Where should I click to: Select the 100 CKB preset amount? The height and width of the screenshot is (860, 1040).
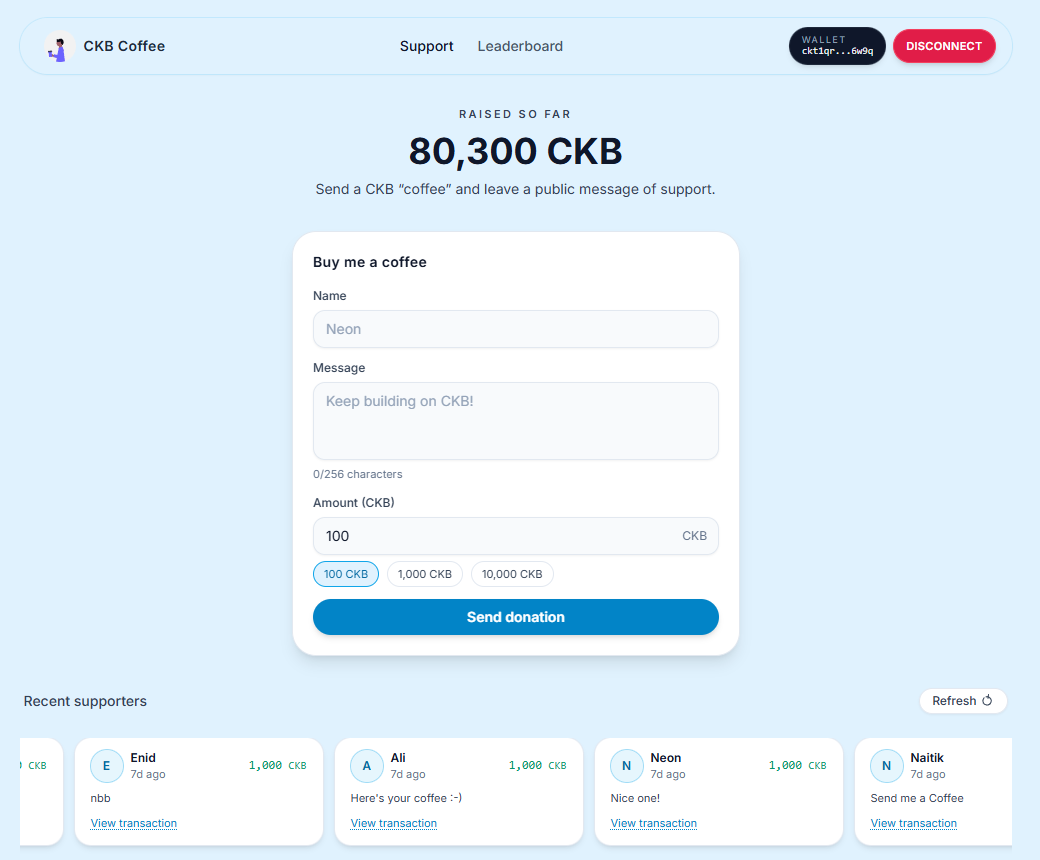click(346, 574)
